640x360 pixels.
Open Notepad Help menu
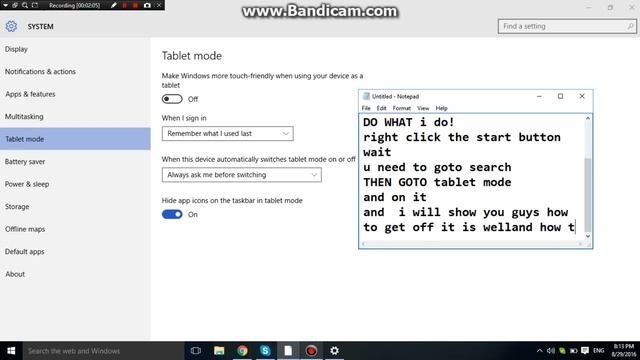point(442,108)
